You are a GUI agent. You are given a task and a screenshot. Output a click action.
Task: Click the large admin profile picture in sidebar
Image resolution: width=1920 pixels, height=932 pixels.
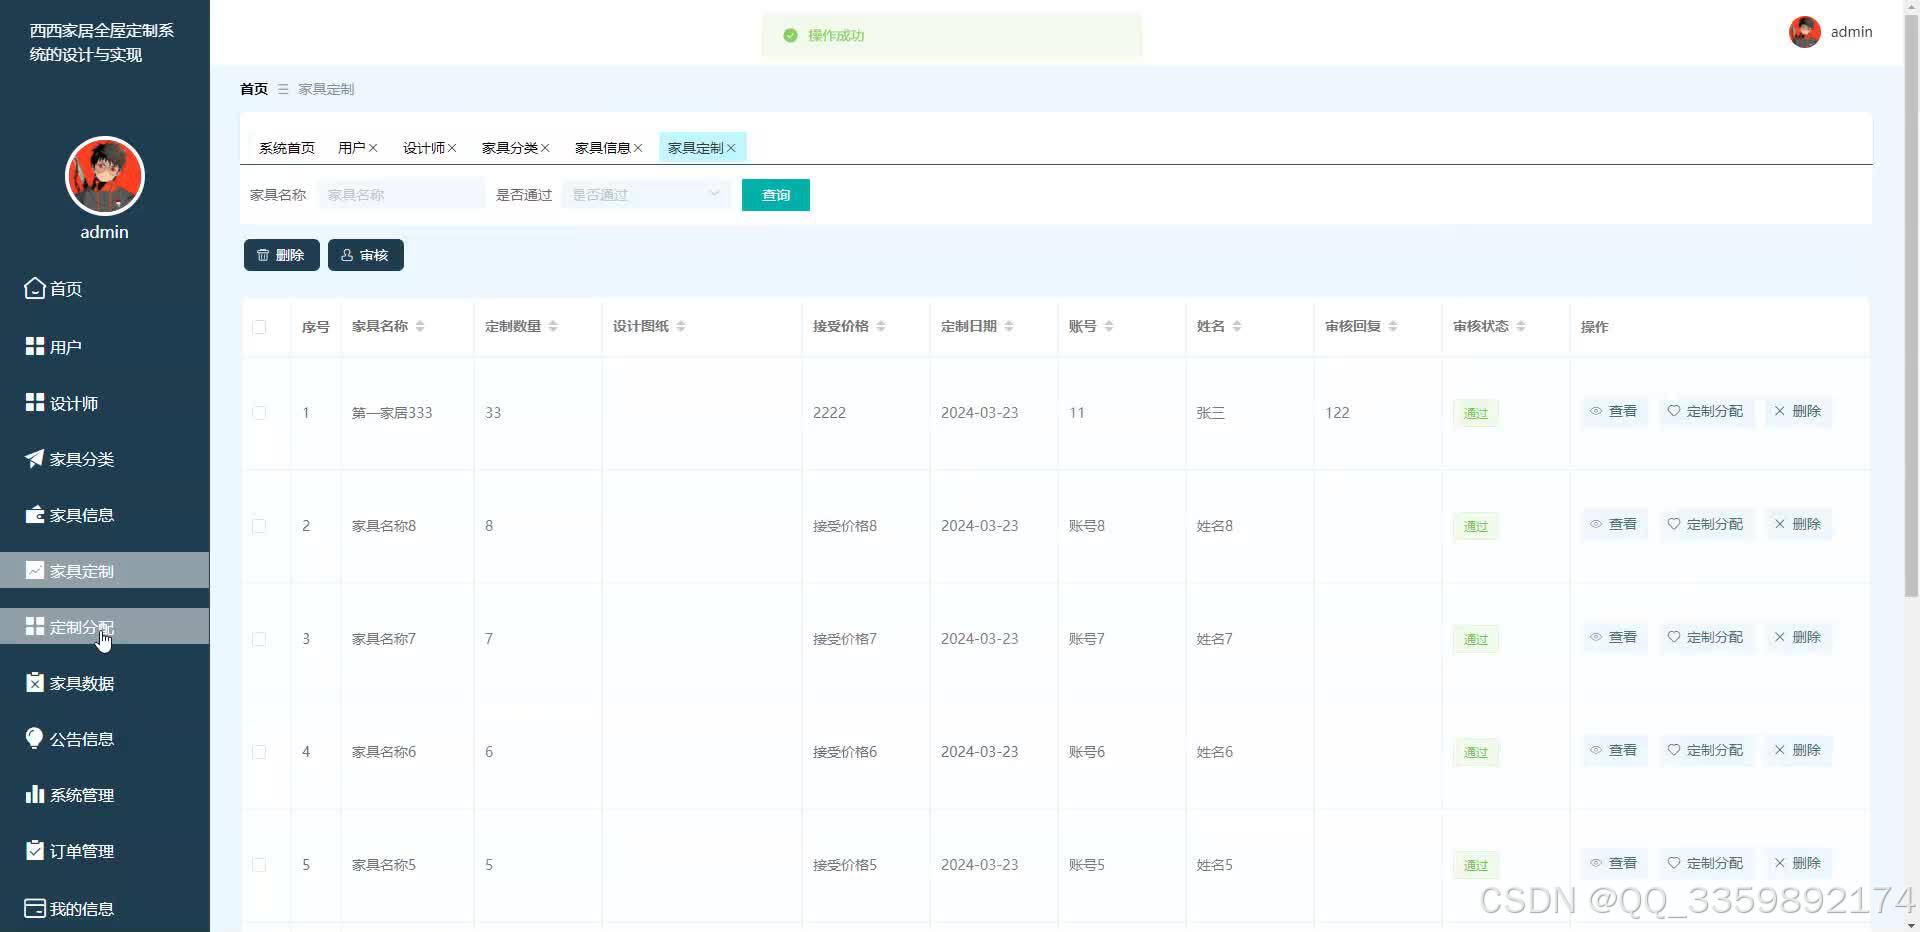[105, 176]
